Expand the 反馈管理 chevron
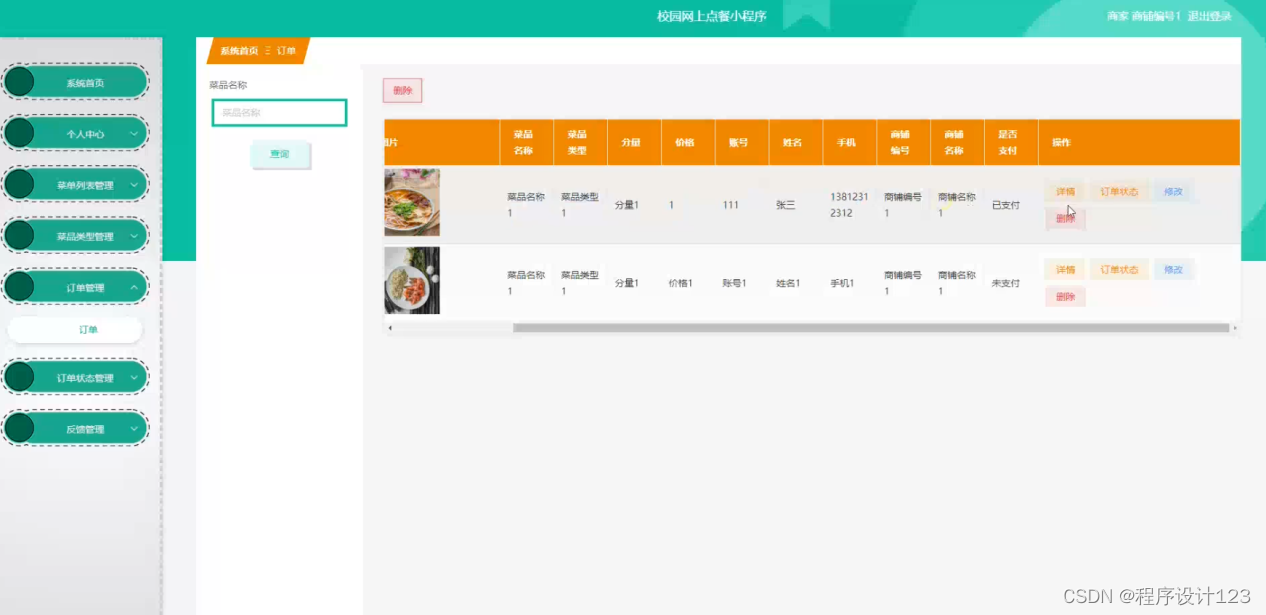 (134, 429)
